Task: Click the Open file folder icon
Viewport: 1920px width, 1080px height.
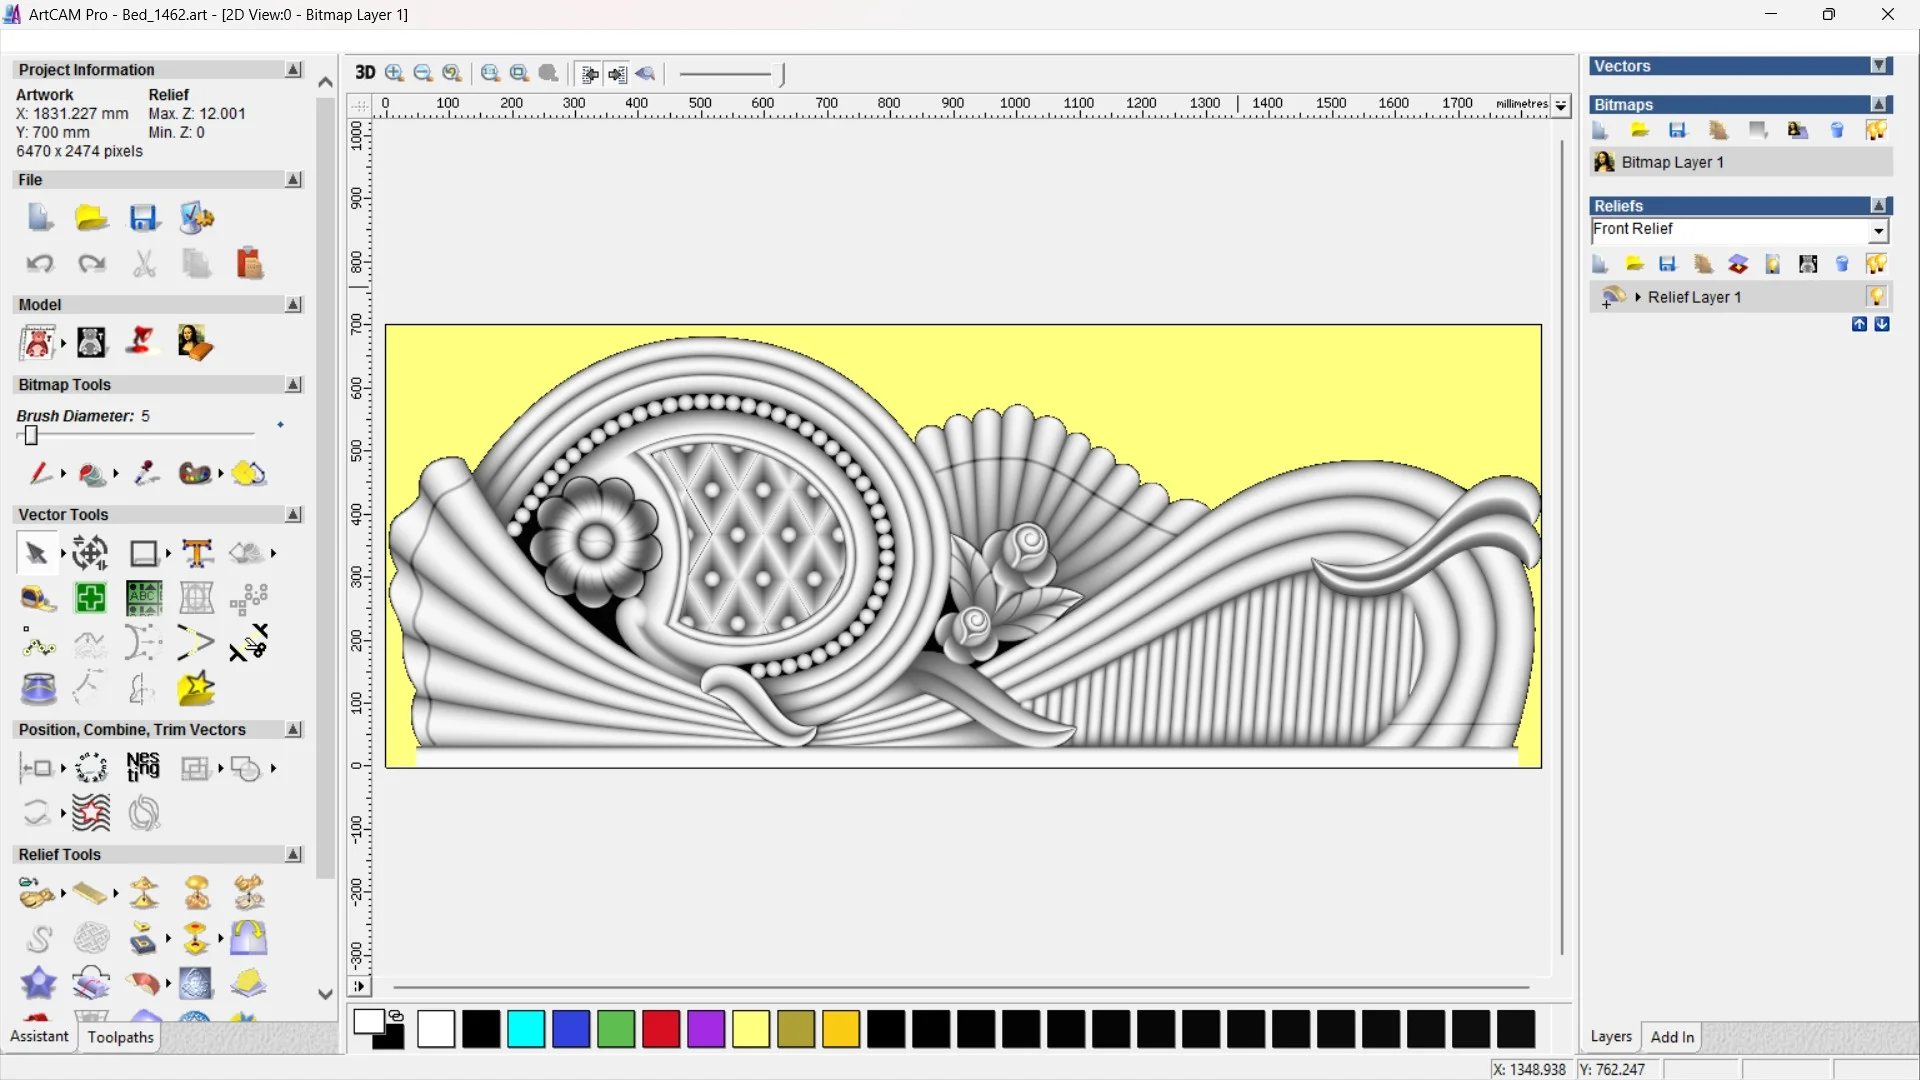Action: tap(91, 218)
